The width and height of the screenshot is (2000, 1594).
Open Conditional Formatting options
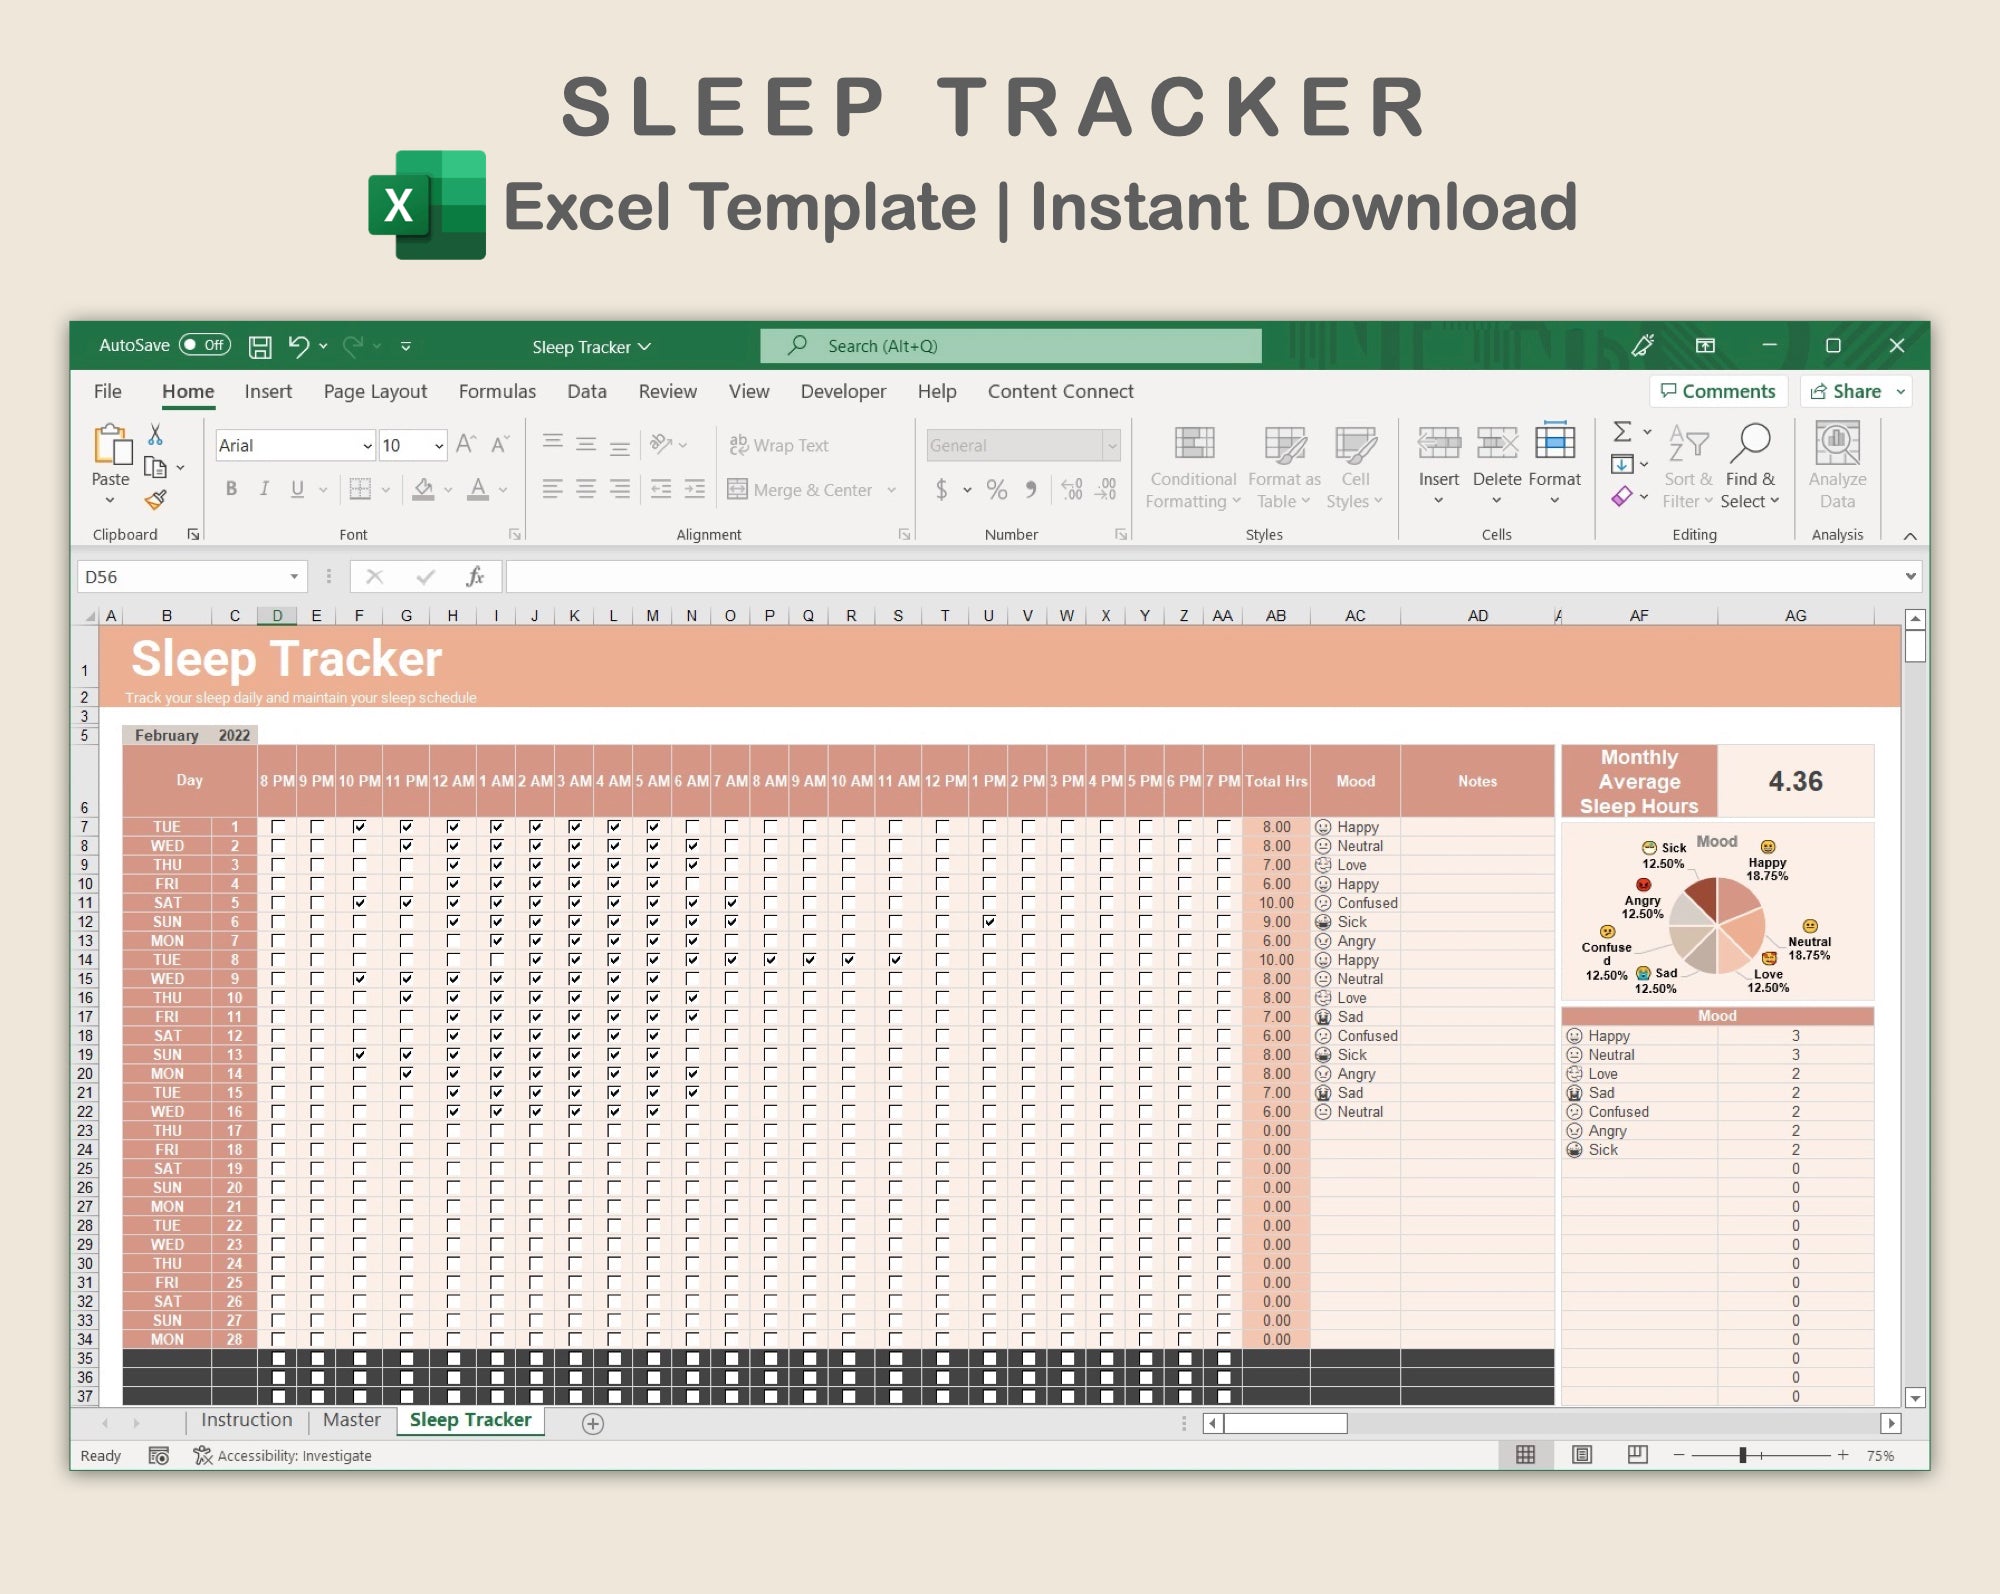(x=1192, y=465)
